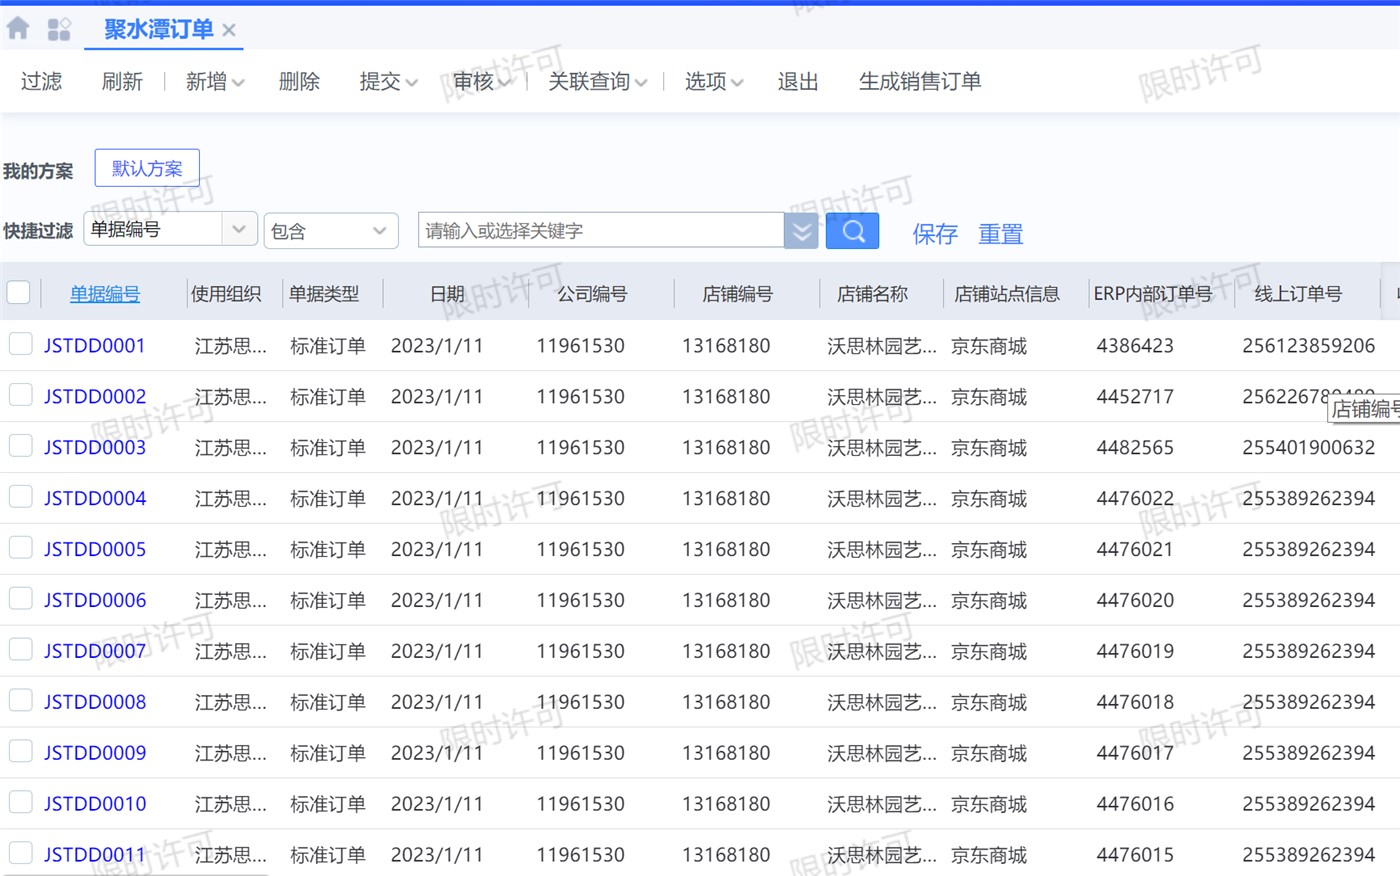This screenshot has width=1400, height=876.
Task: Select the 默认方案 scheme button
Action: point(147,168)
